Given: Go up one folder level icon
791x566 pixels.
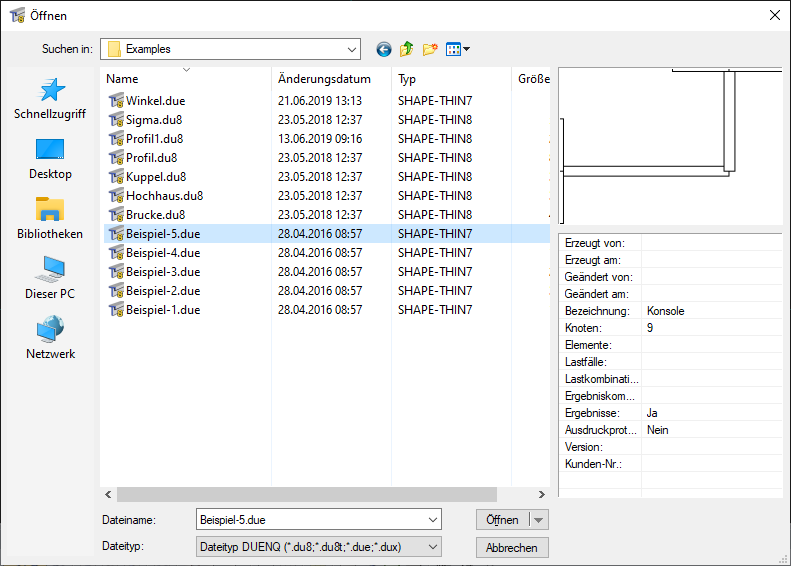Looking at the screenshot, I should pos(407,49).
